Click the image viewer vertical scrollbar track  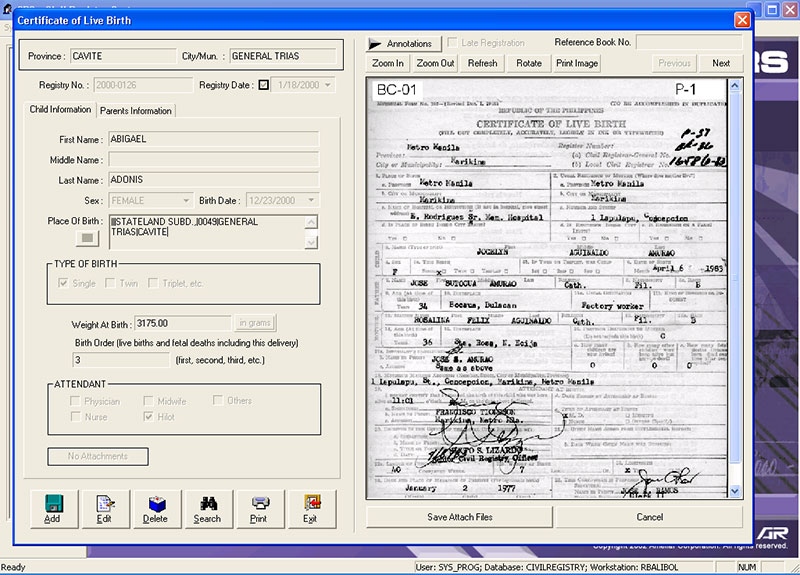pyautogui.click(x=735, y=286)
